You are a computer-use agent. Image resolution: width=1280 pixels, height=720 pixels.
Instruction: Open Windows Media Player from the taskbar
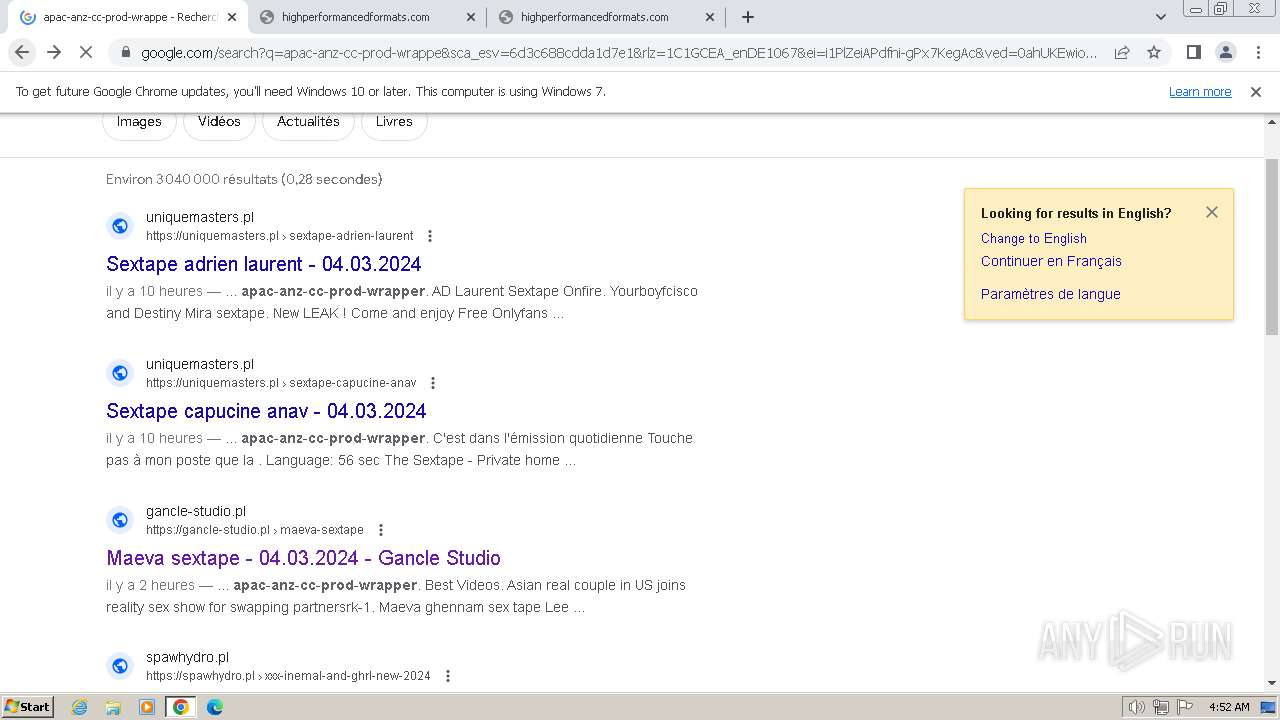click(x=147, y=707)
